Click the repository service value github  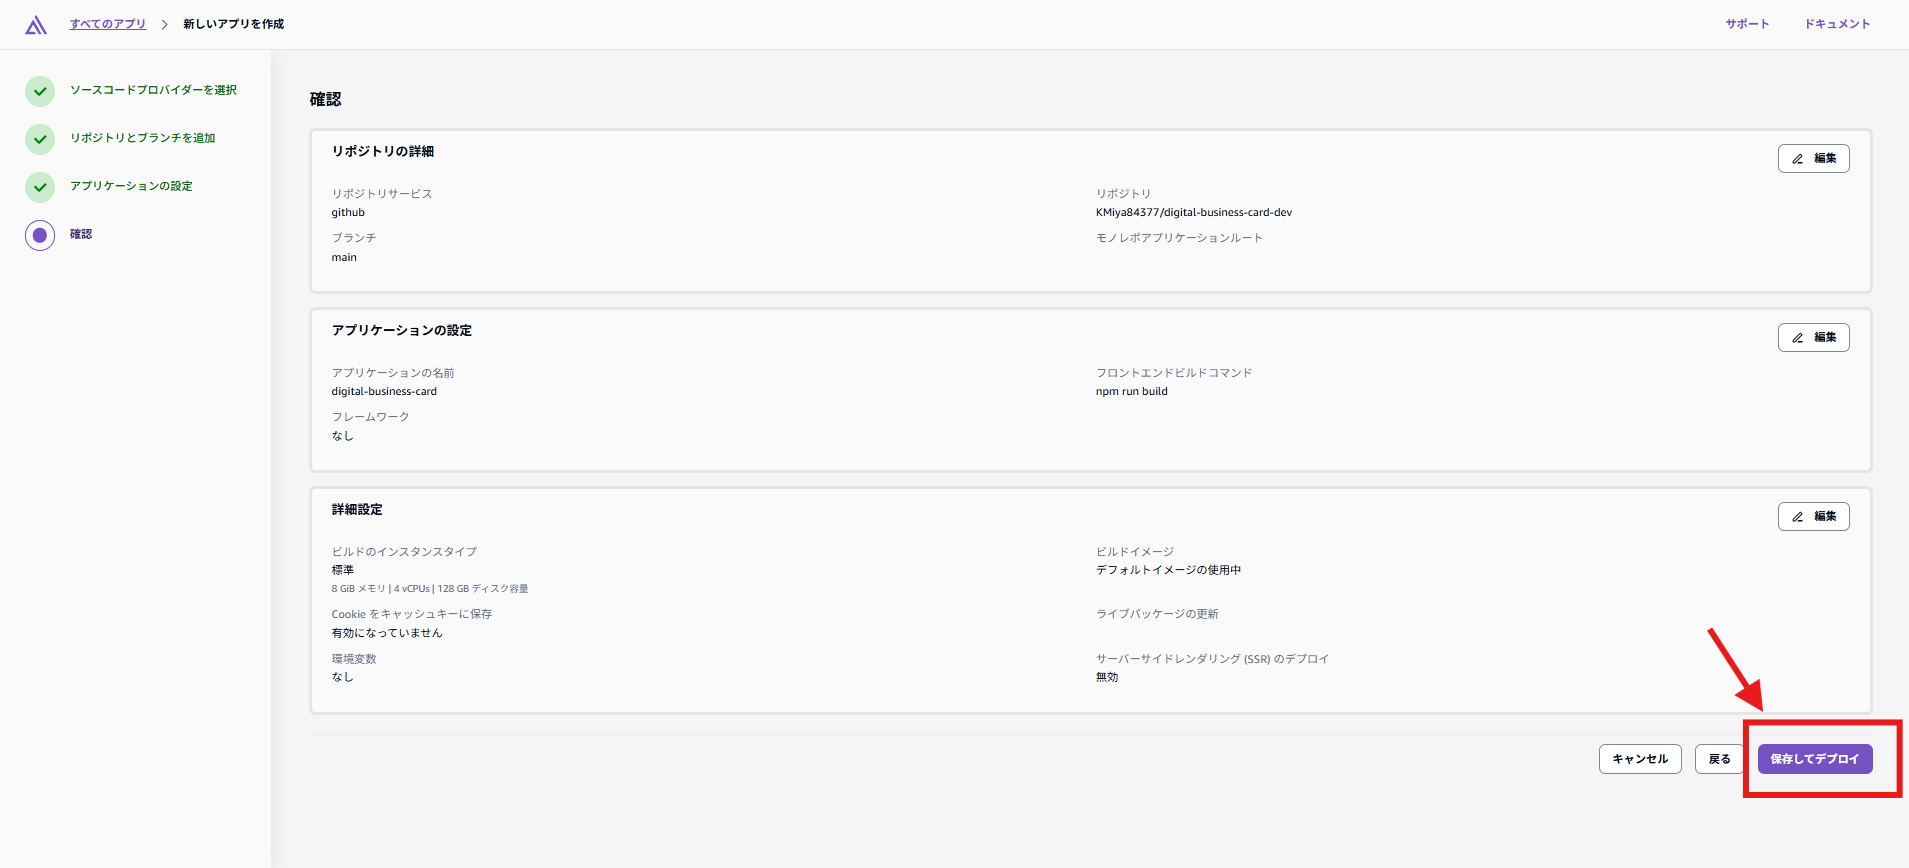pyautogui.click(x=348, y=212)
